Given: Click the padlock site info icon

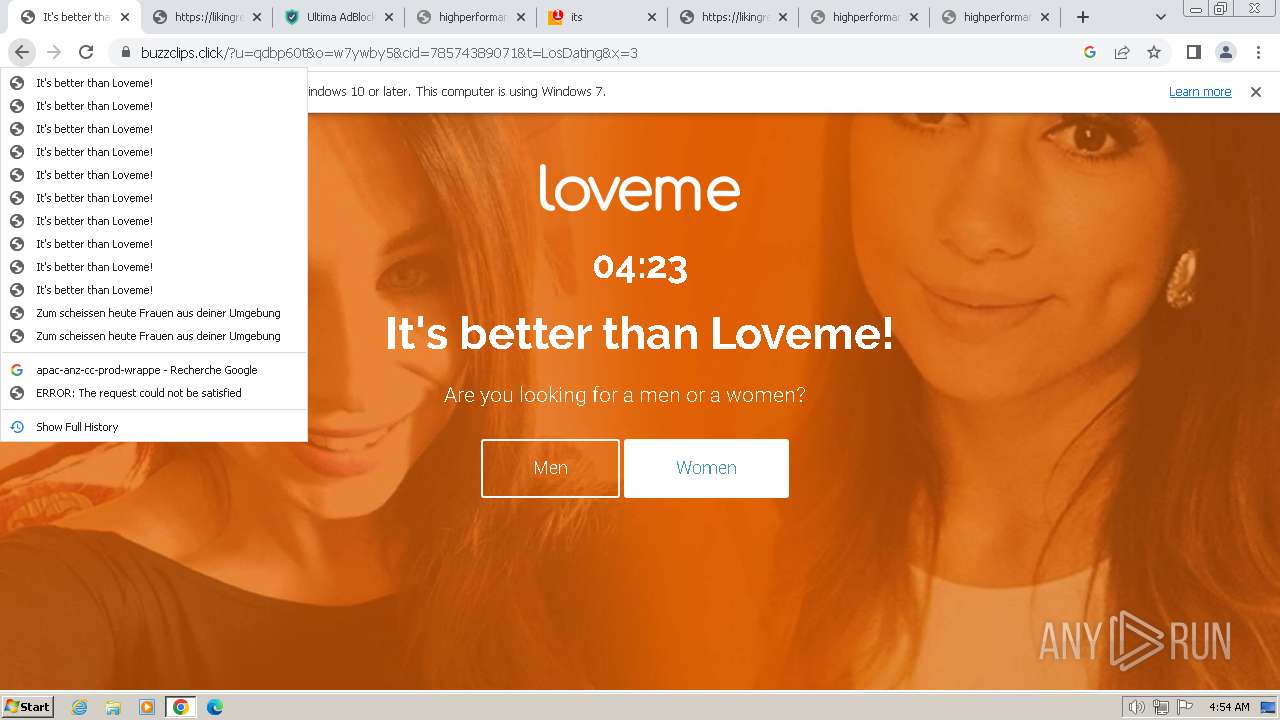Looking at the screenshot, I should [x=126, y=53].
